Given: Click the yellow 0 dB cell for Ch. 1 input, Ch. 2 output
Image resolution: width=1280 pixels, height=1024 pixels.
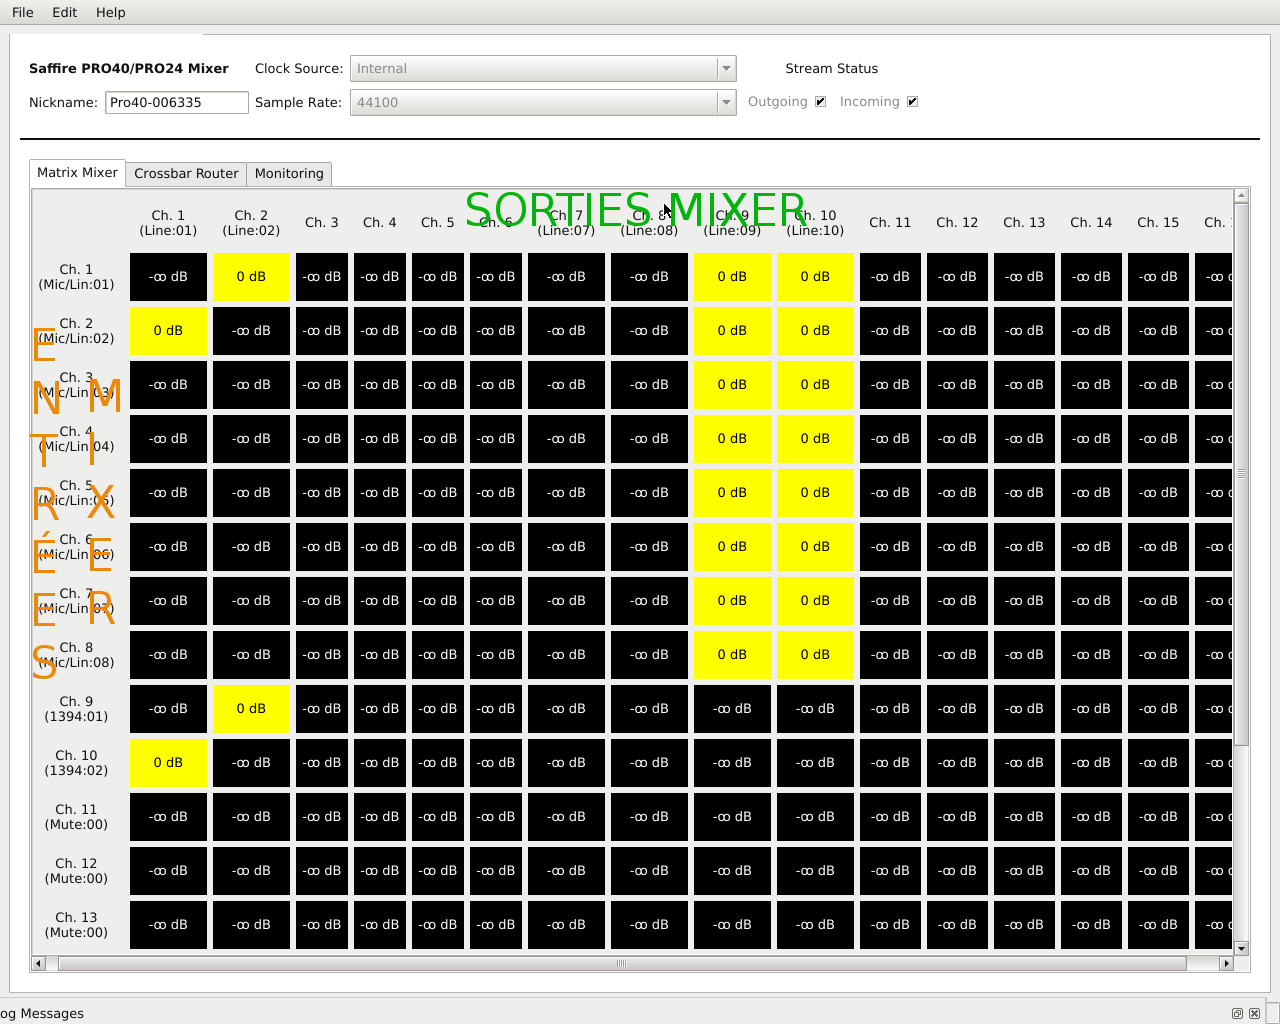Looking at the screenshot, I should [251, 277].
